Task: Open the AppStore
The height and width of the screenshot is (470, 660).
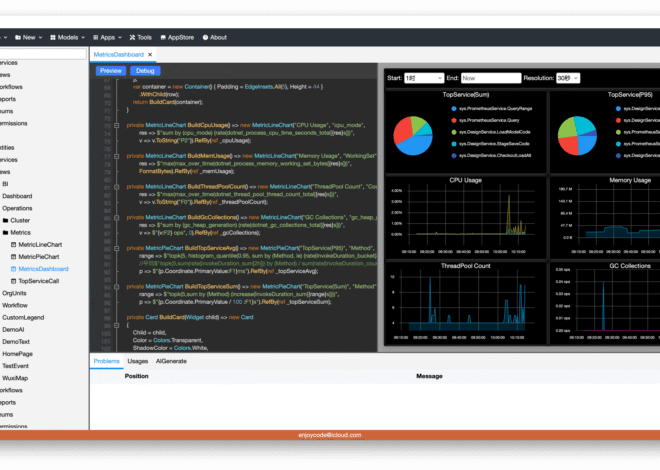Action: [x=177, y=37]
